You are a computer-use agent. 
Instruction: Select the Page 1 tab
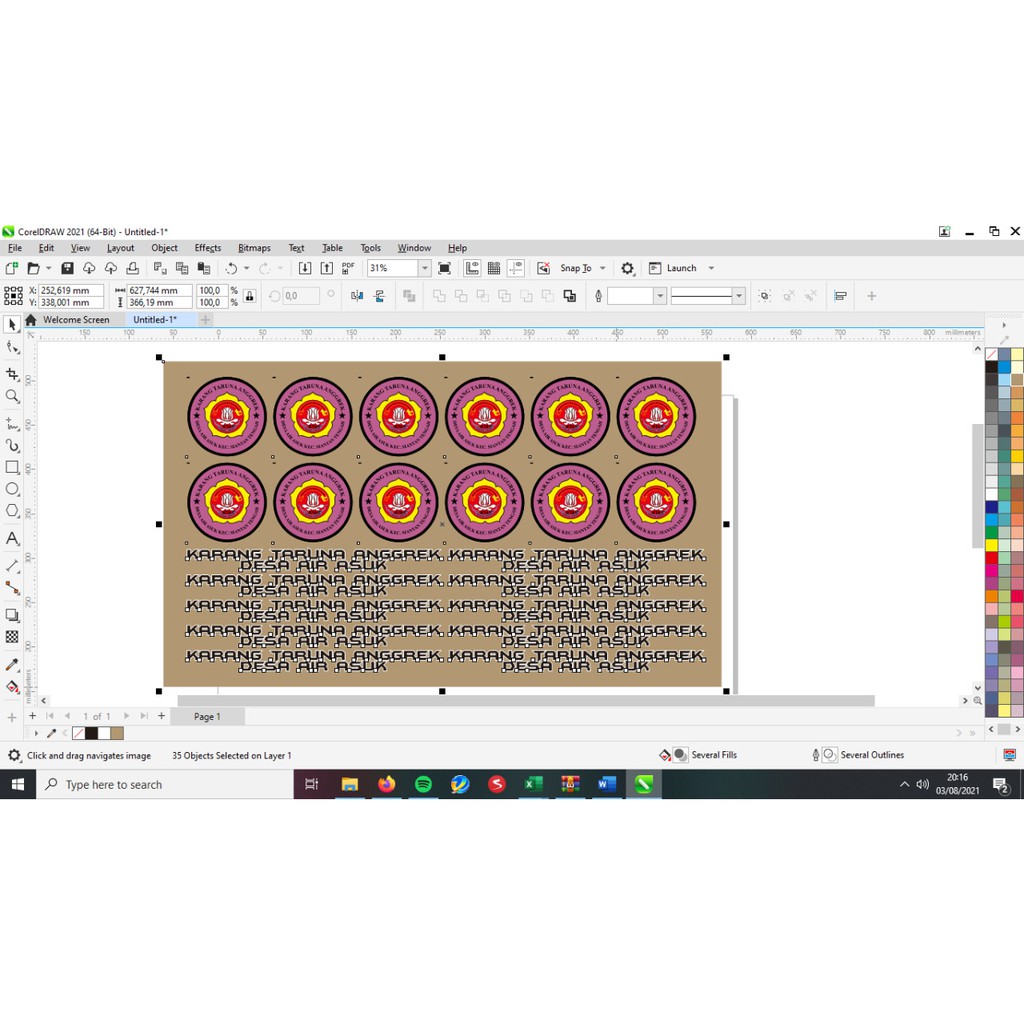(207, 716)
